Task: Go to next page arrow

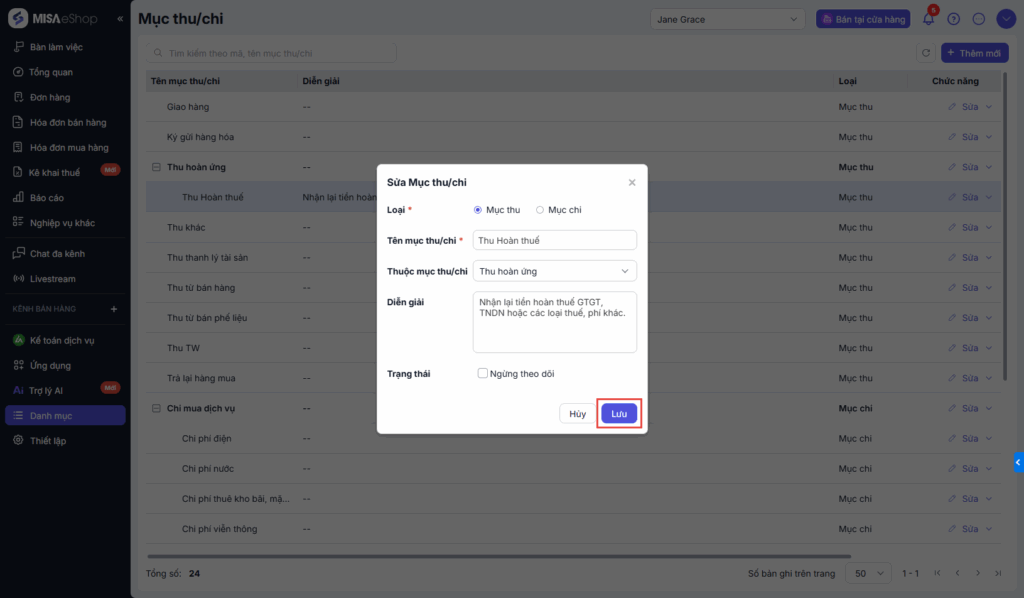Action: point(978,573)
